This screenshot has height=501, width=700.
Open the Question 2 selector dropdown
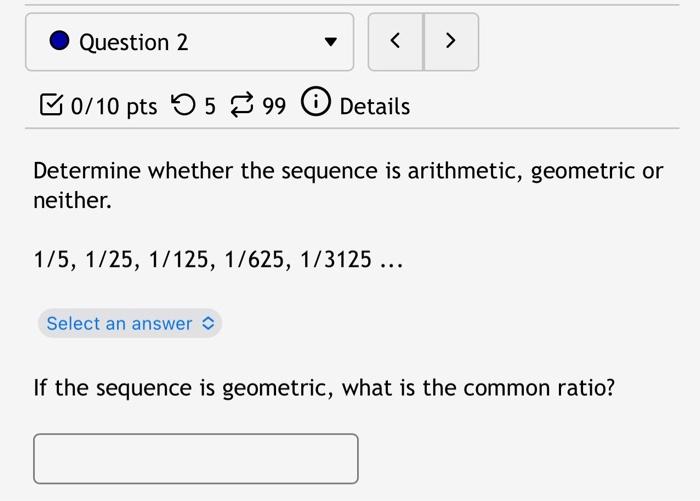[190, 42]
